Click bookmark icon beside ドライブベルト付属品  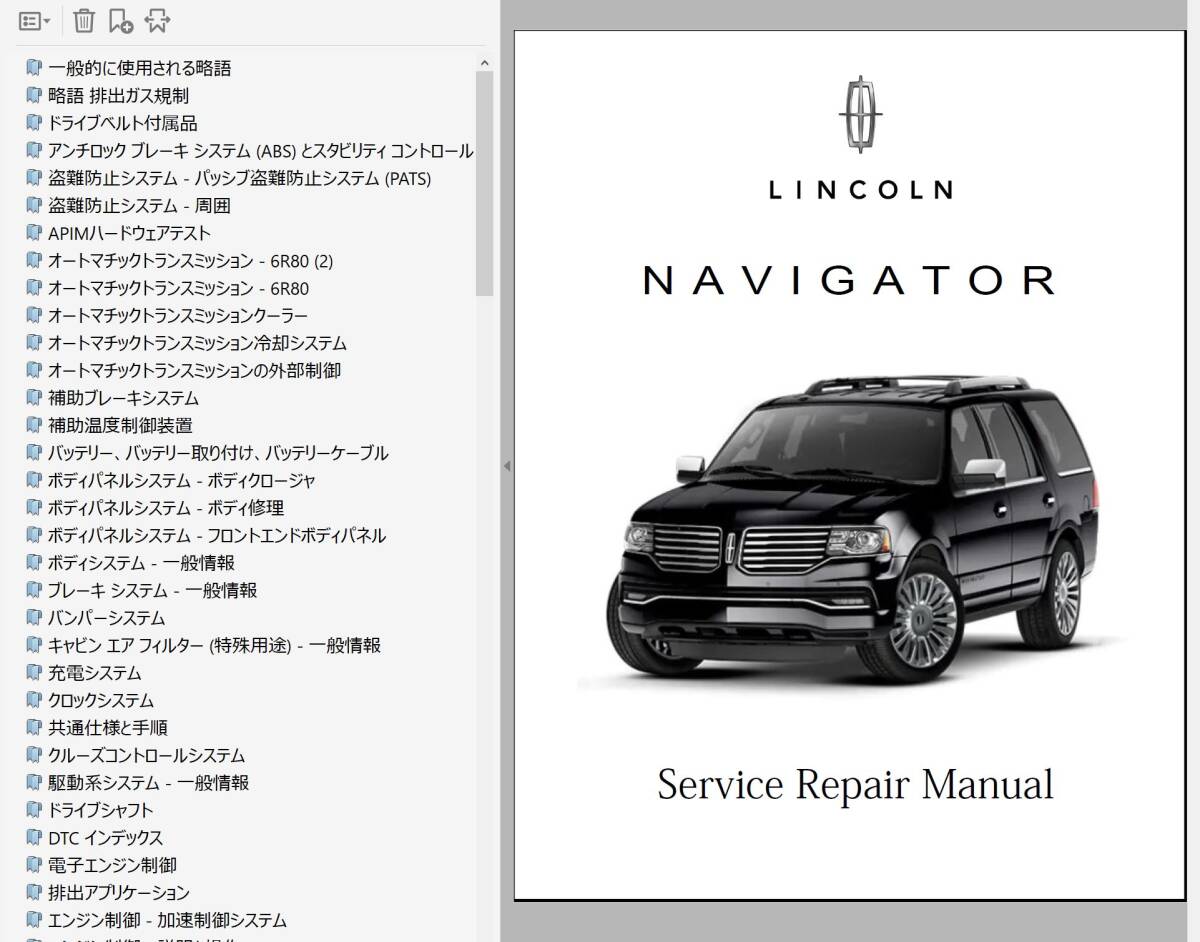(x=34, y=123)
